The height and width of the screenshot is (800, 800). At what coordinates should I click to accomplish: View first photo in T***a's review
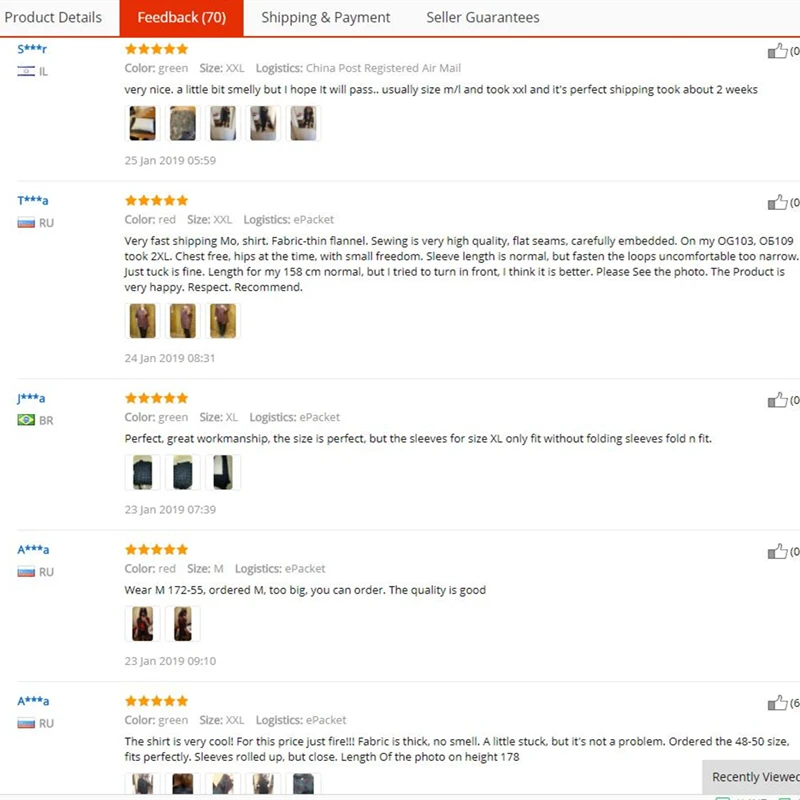point(142,321)
